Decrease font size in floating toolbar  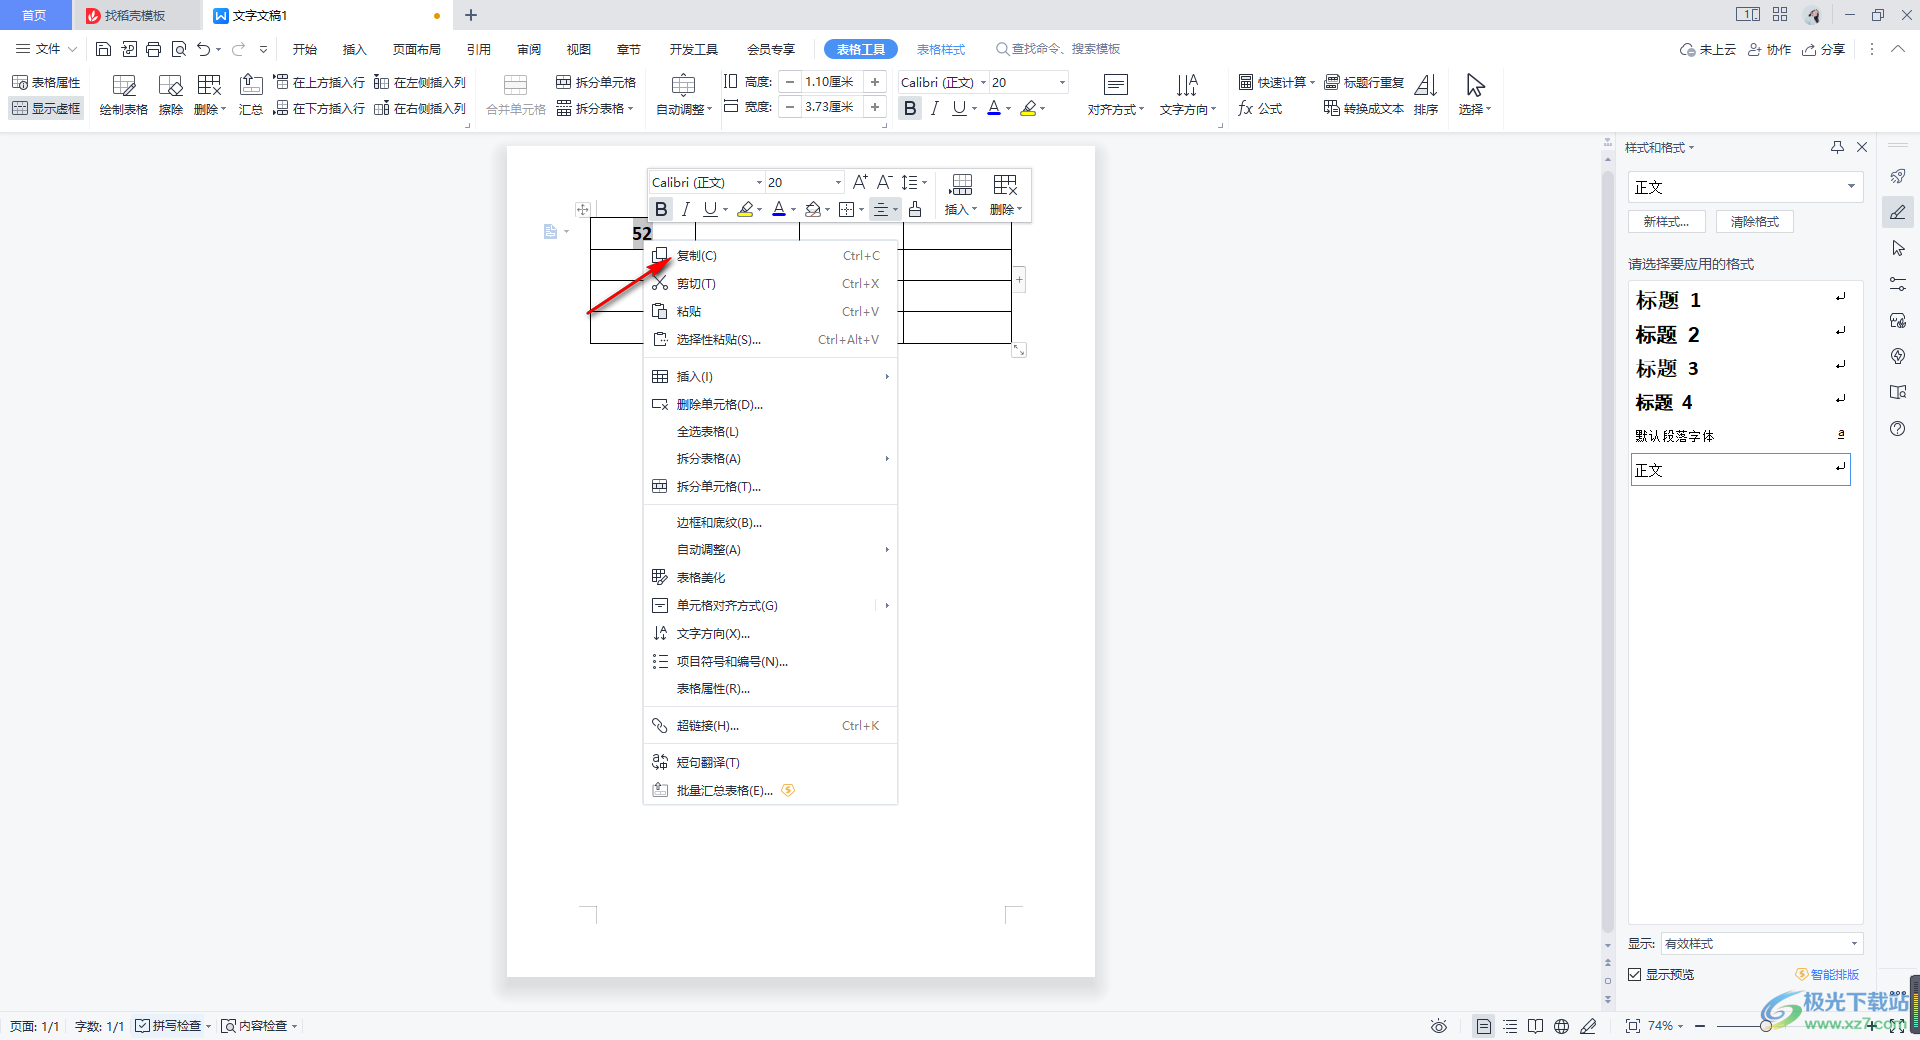click(x=884, y=182)
